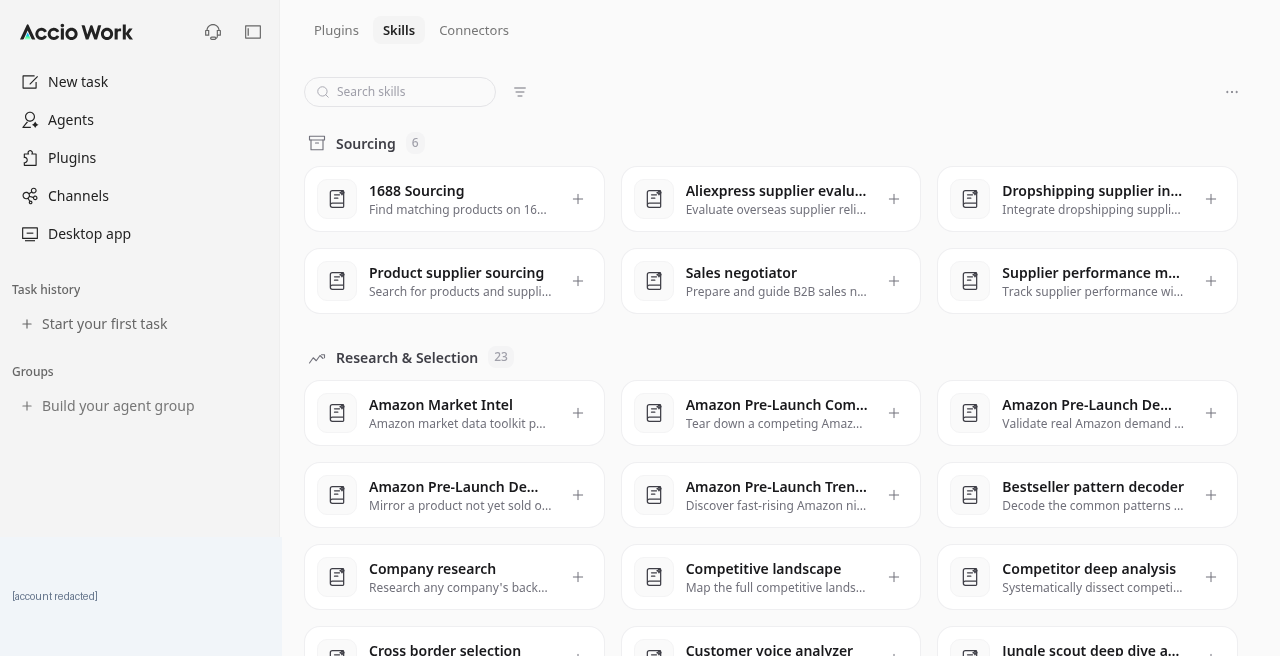Viewport: 1280px width, 656px height.
Task: Click the Sourcing count badge 6
Action: (x=415, y=143)
